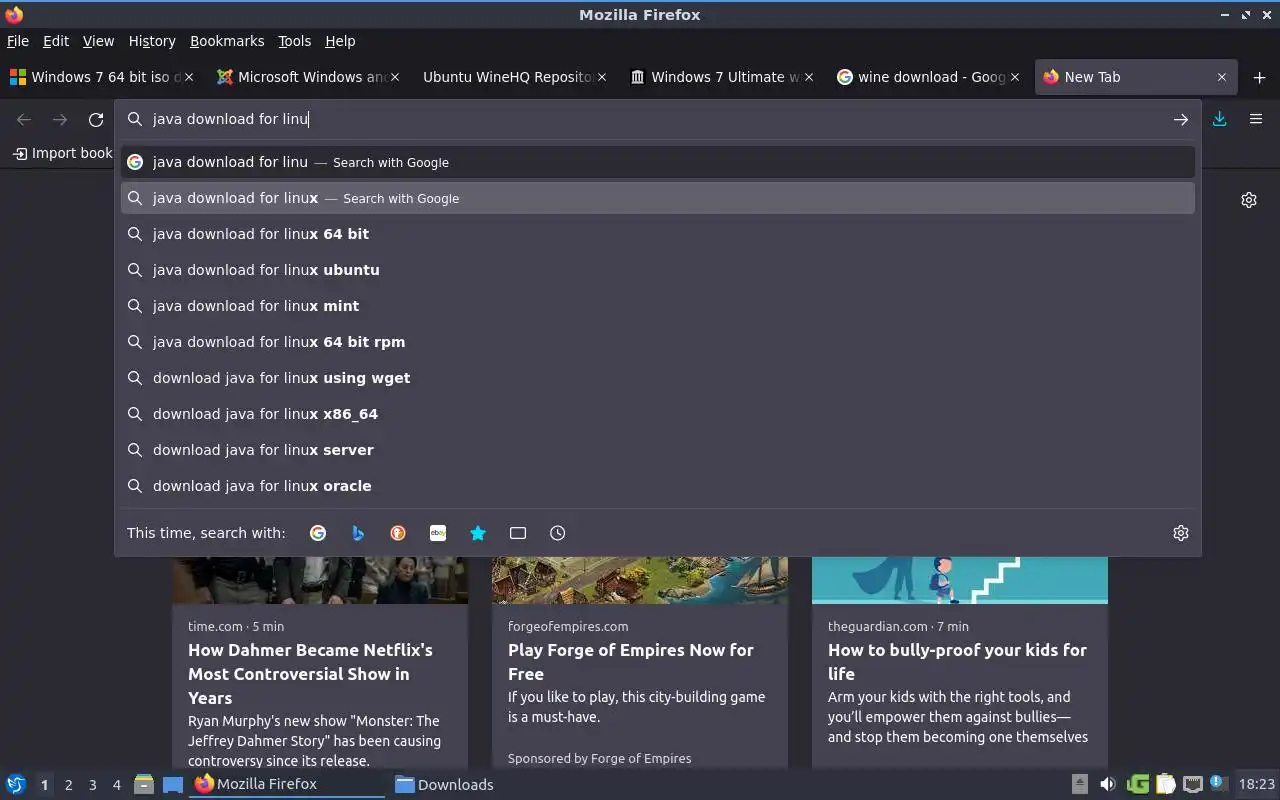The image size is (1280, 800).
Task: Open the taskbar start menu icon
Action: [x=16, y=784]
